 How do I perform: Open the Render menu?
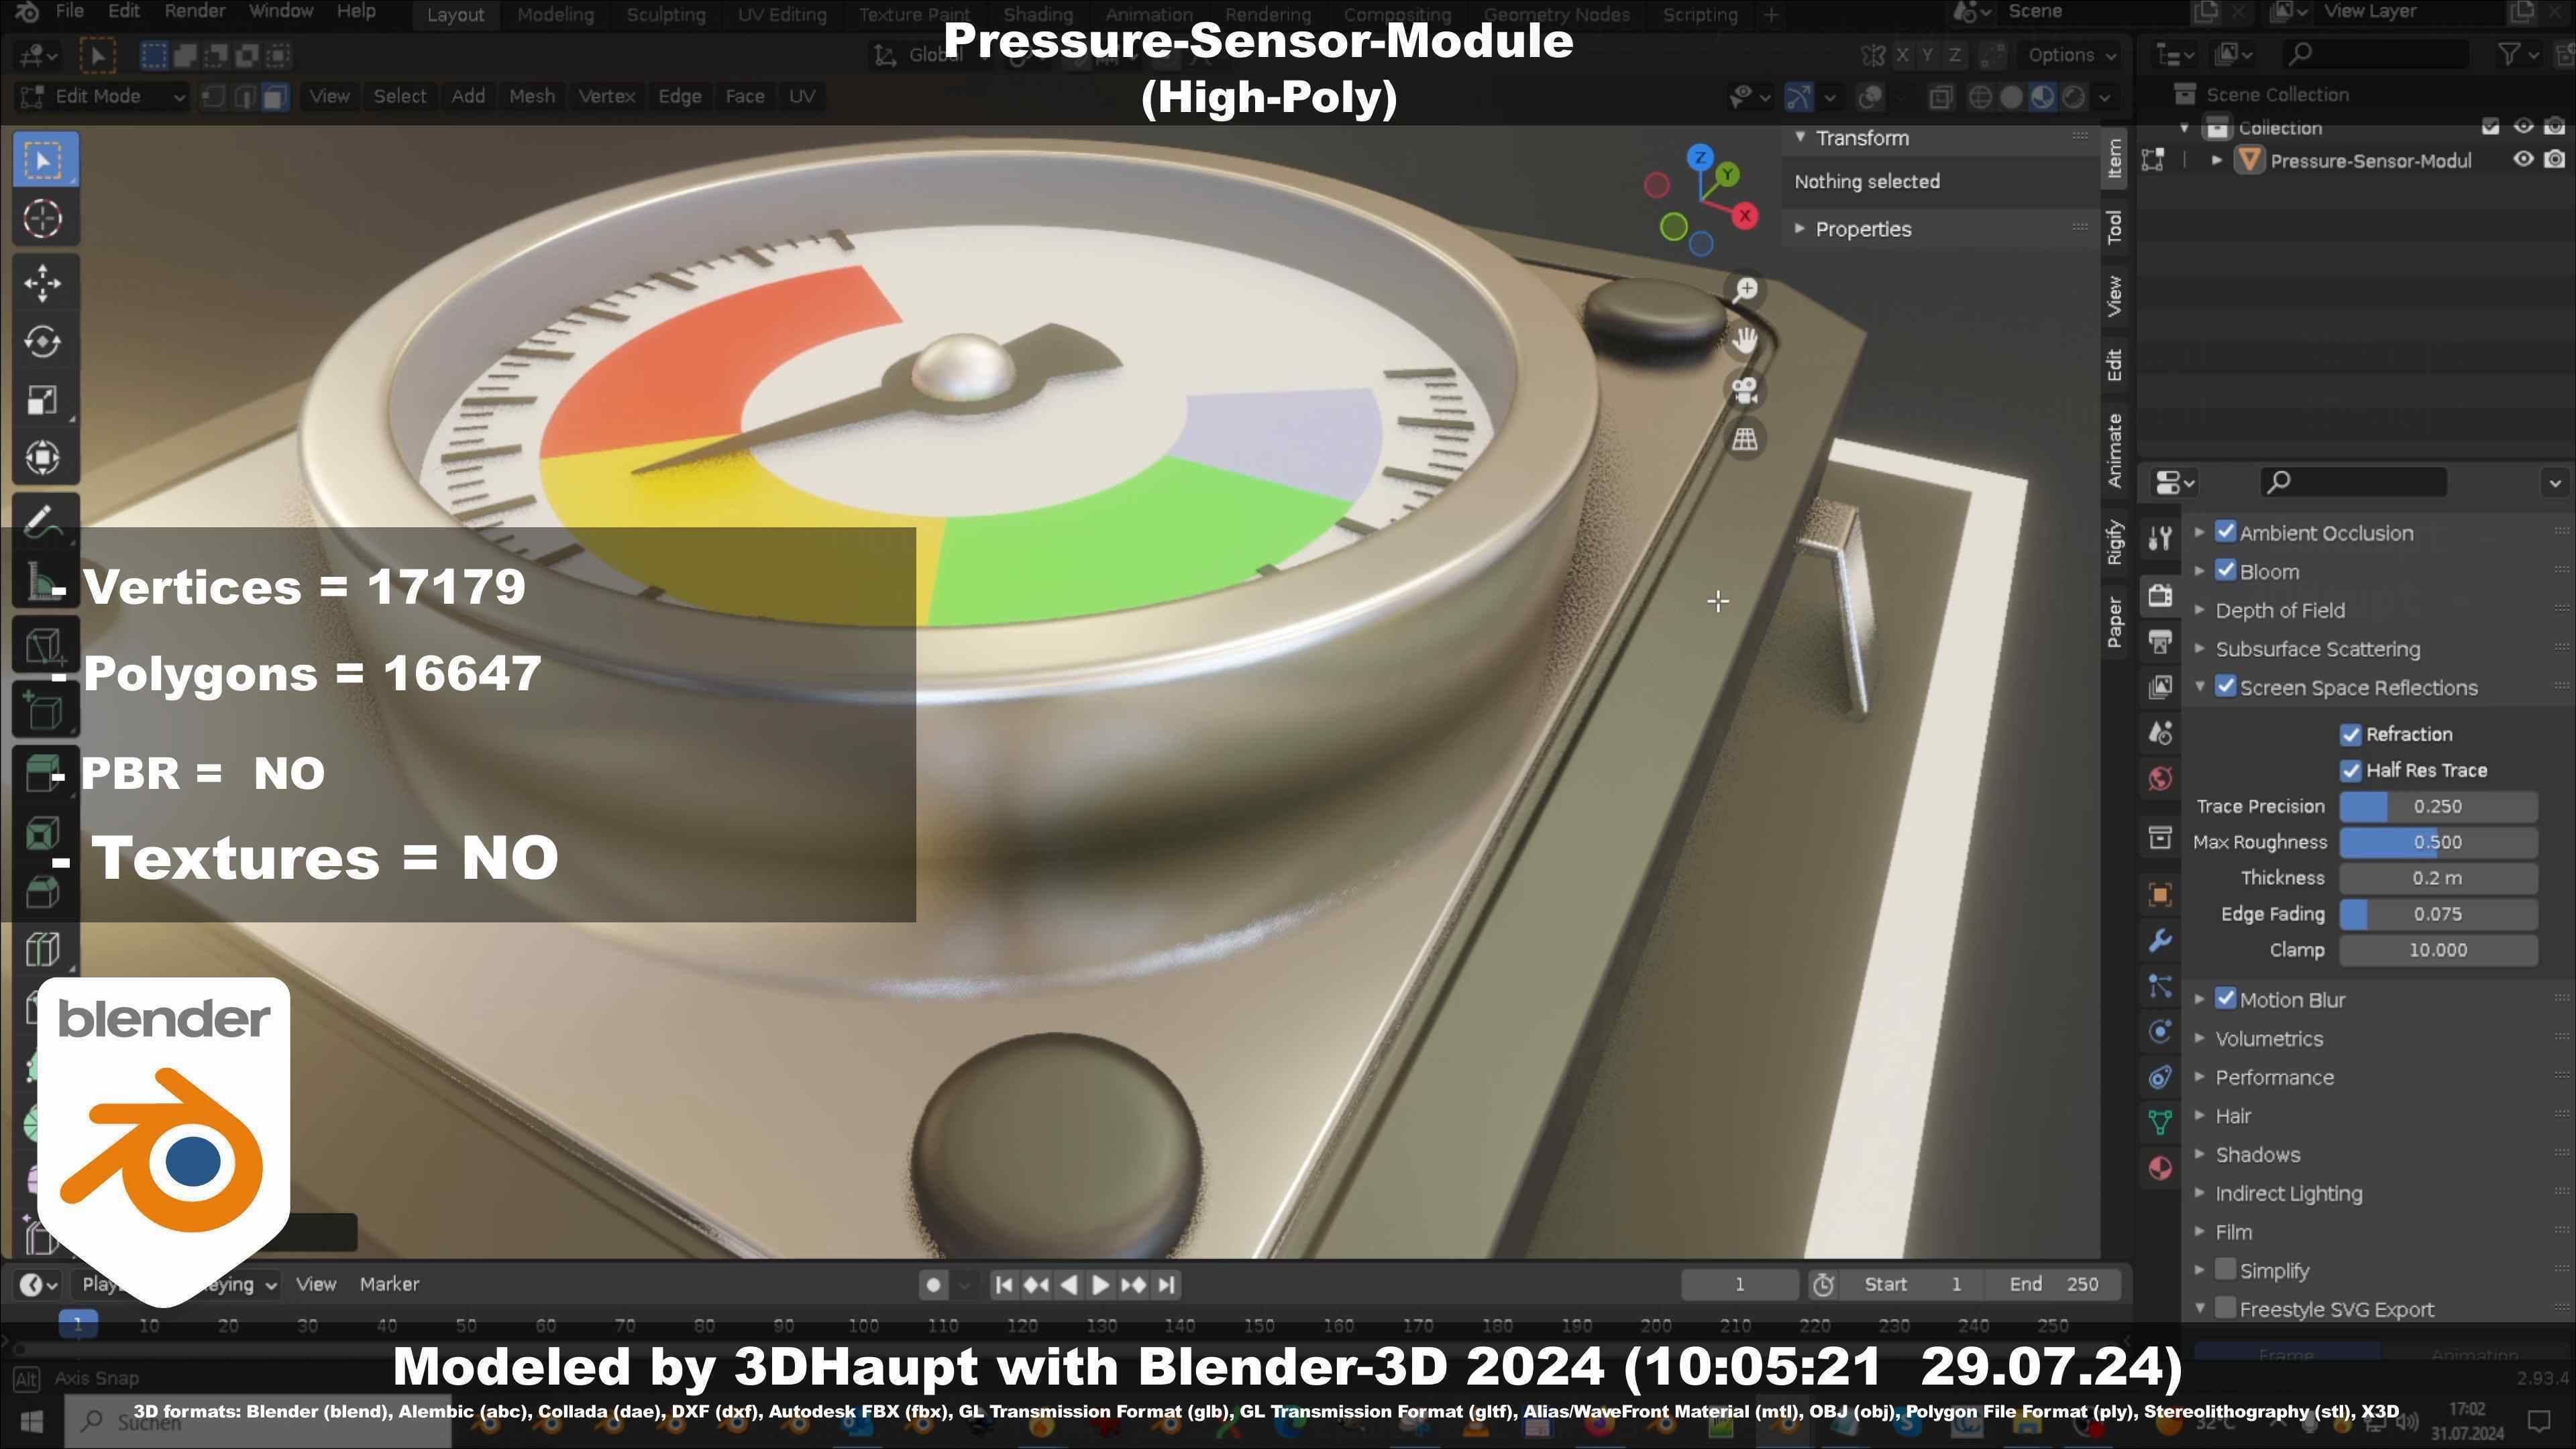[x=195, y=12]
